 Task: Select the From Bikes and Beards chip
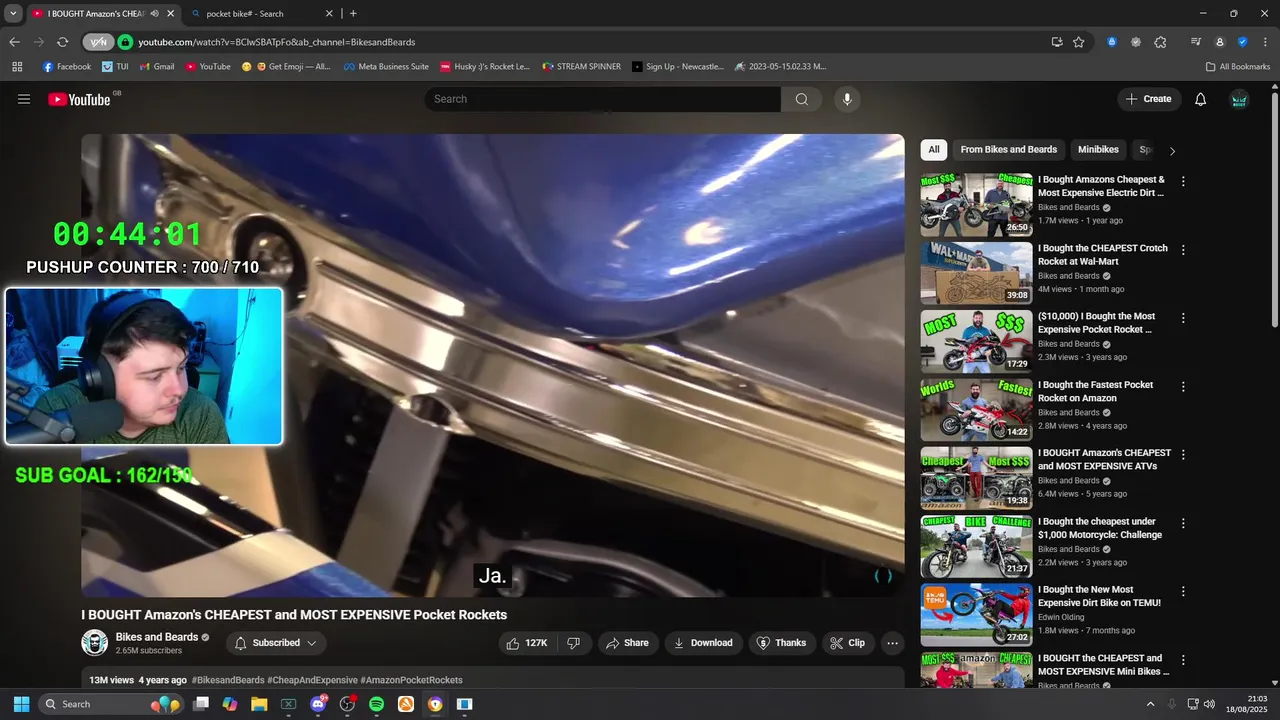tap(1008, 150)
